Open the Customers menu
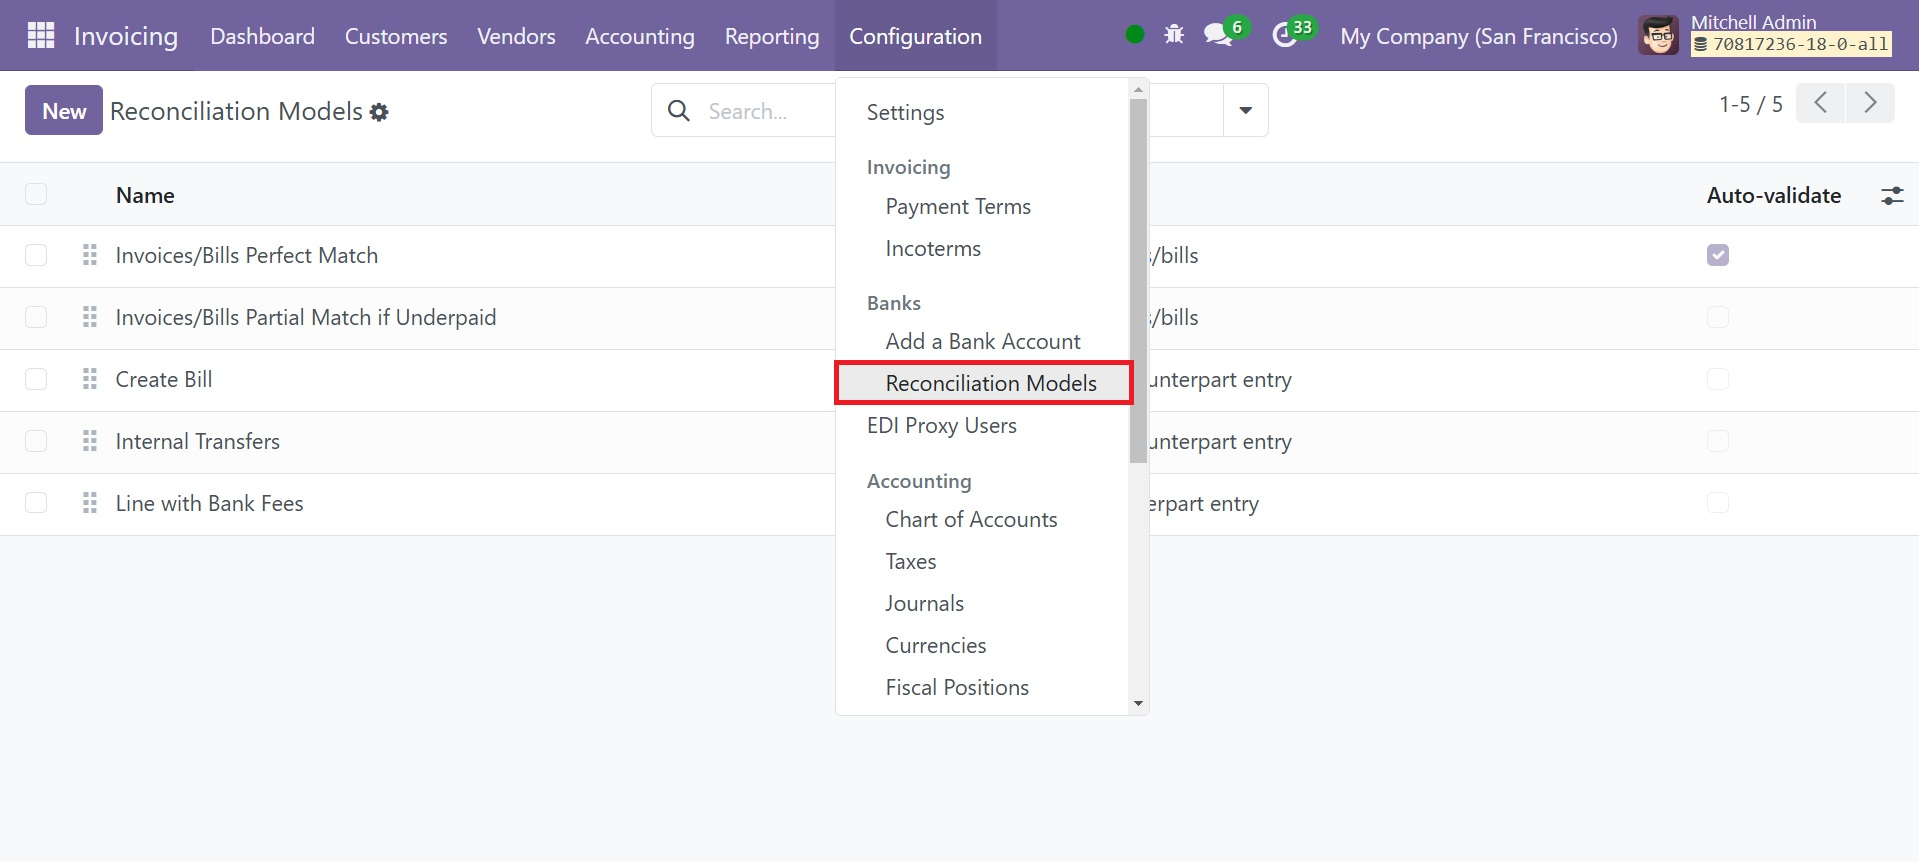1919x862 pixels. 396,36
